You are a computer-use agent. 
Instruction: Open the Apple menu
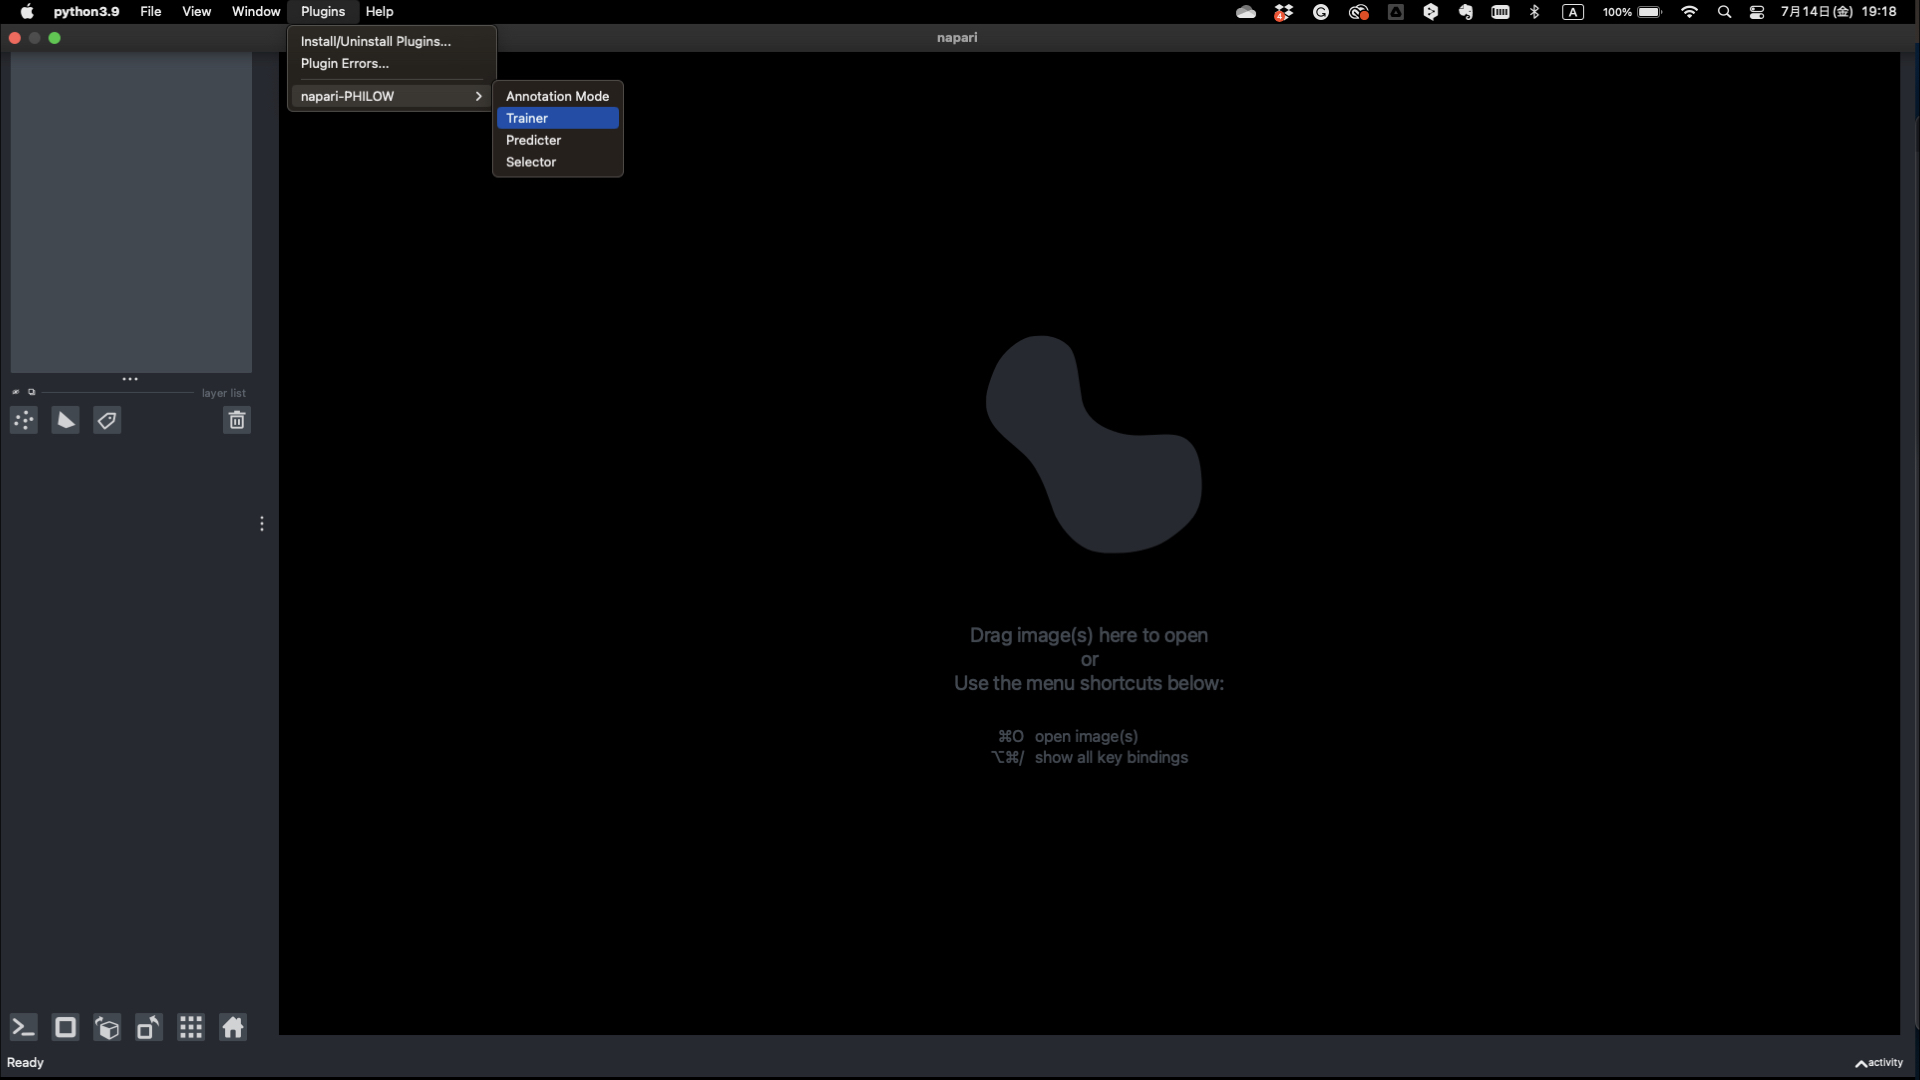tap(27, 12)
